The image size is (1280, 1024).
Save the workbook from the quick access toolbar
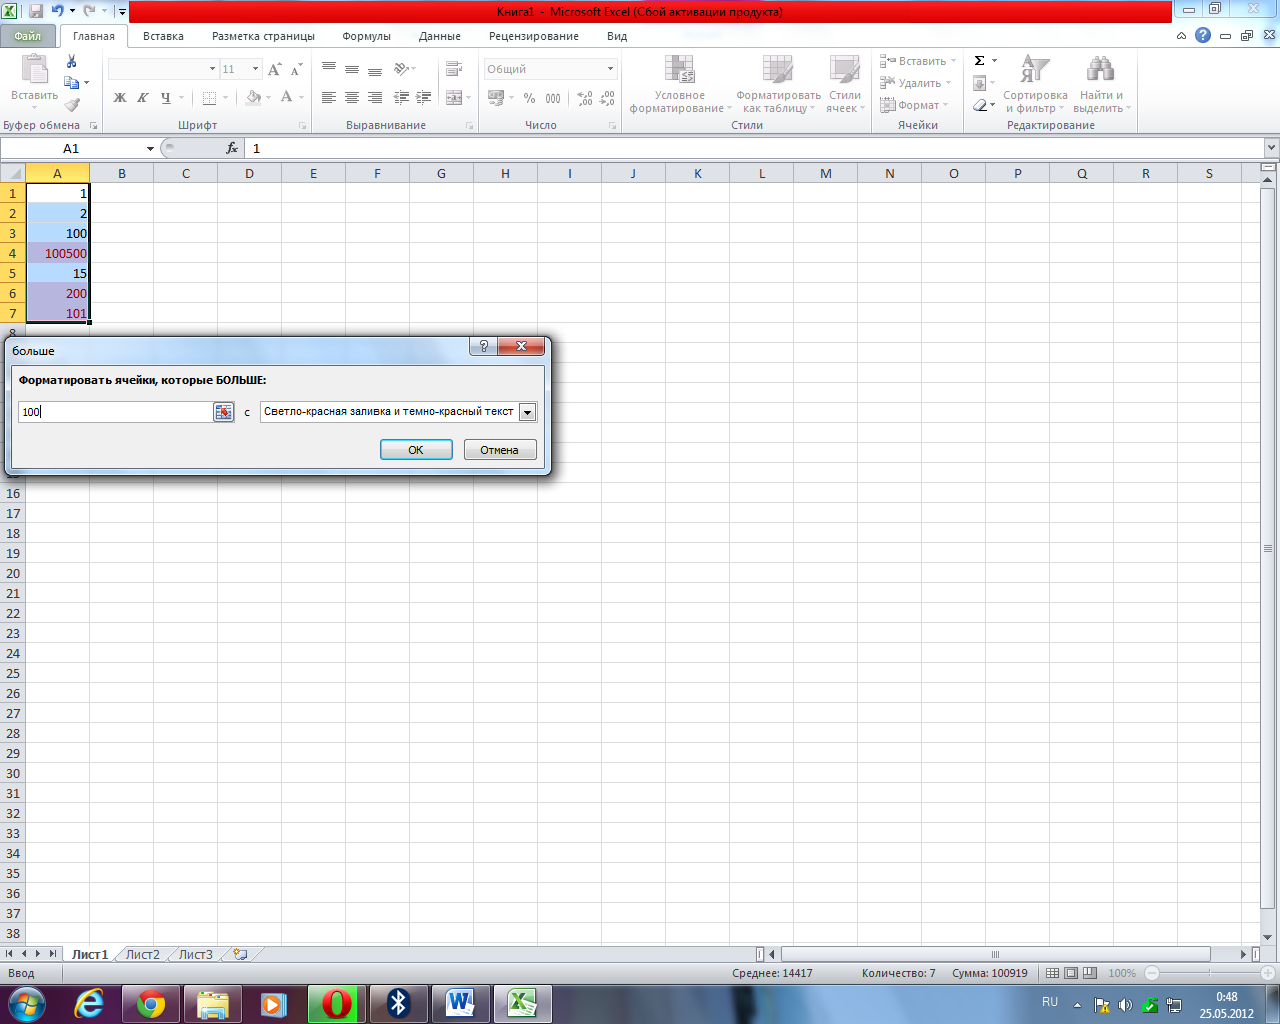click(x=36, y=11)
